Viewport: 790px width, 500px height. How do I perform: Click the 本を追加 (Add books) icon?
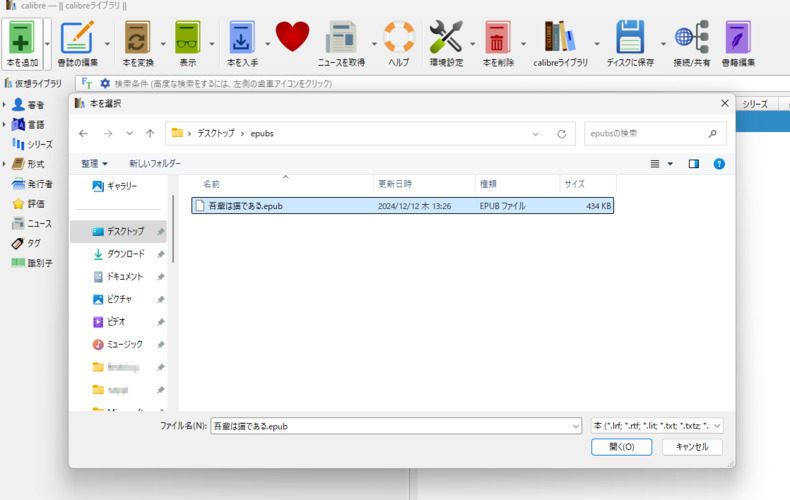(x=22, y=38)
